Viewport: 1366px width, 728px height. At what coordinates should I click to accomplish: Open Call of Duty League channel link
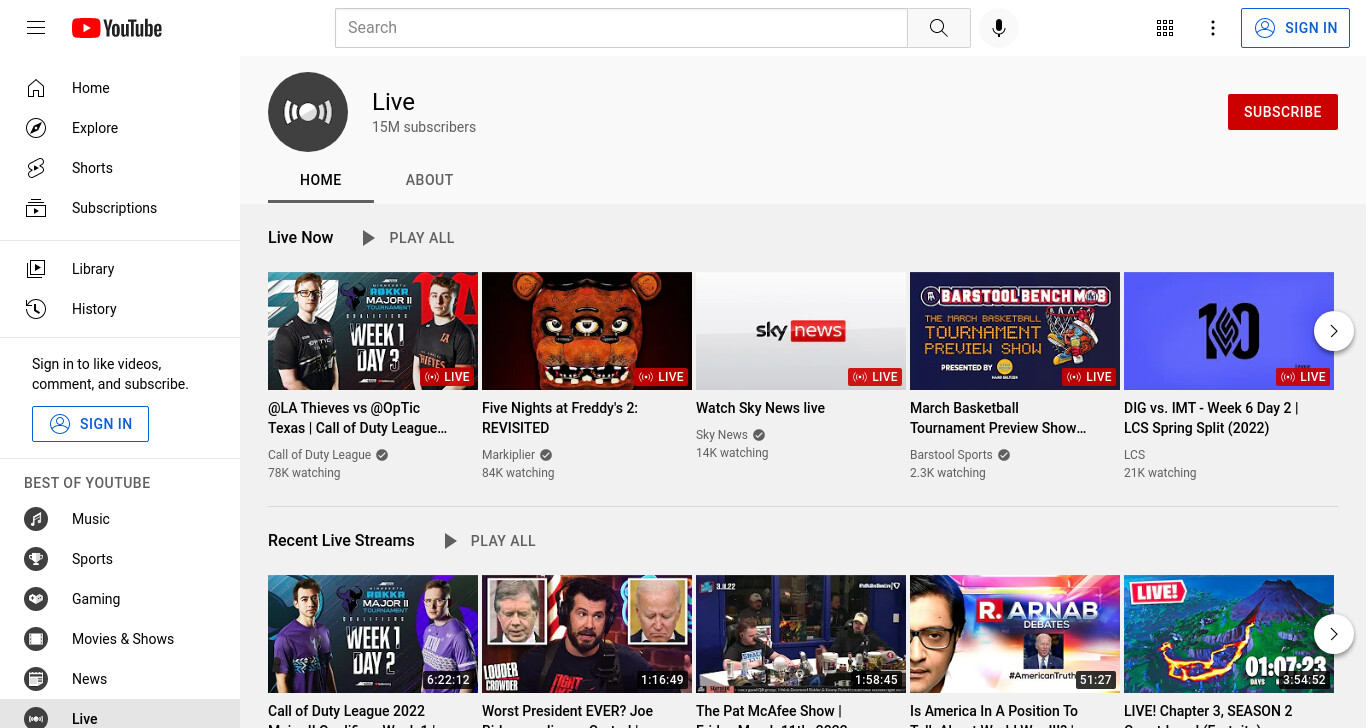pos(319,455)
